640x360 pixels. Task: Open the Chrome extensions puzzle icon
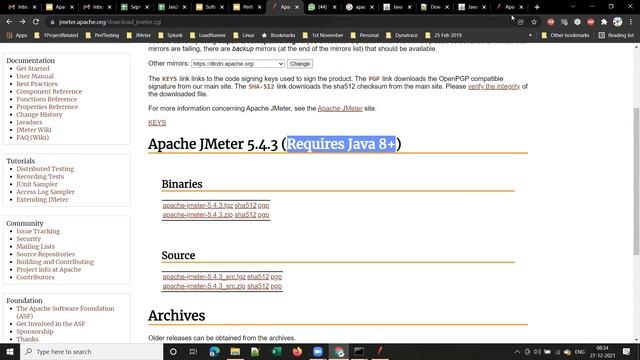[x=604, y=22]
